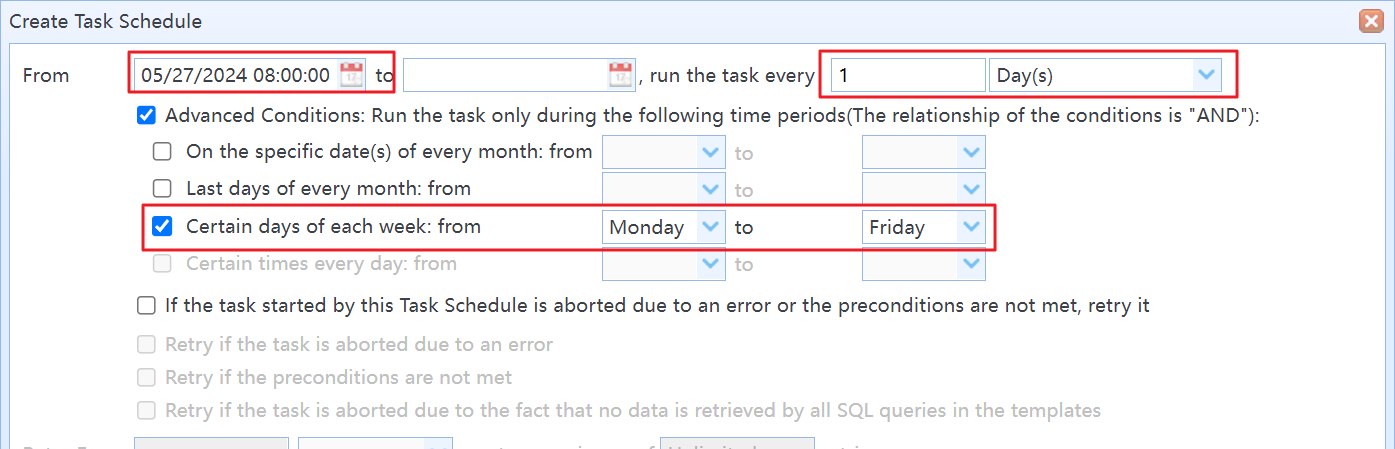Click the interval number field showing 1
Viewport: 1395px width, 449px height.
point(908,75)
